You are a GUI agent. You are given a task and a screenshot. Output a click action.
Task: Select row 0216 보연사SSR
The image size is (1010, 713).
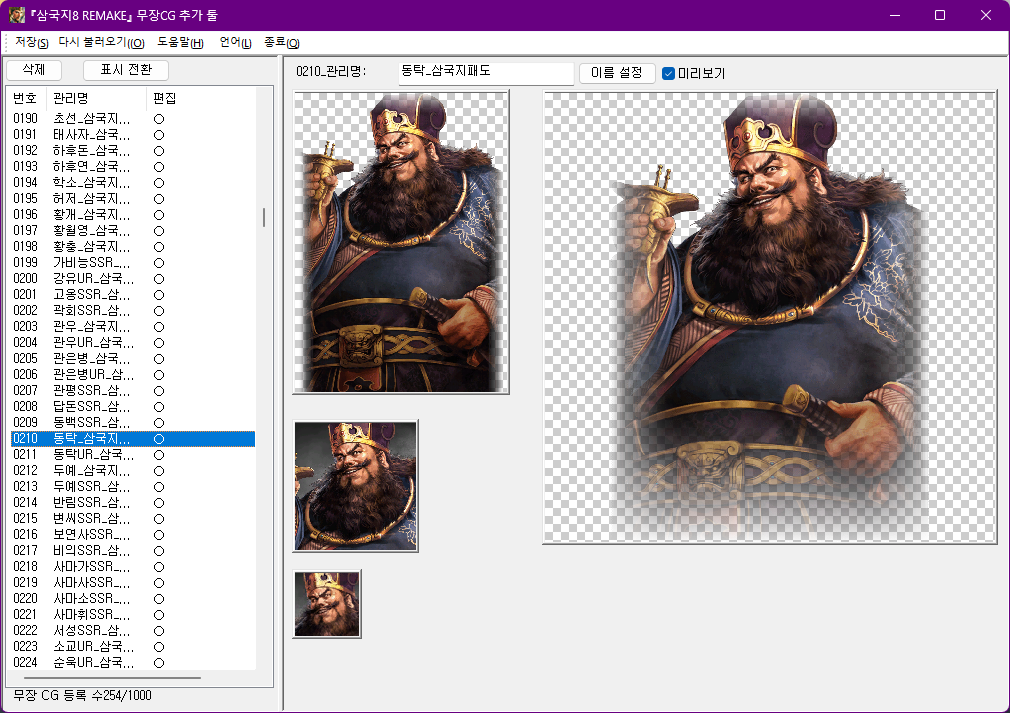(x=133, y=535)
